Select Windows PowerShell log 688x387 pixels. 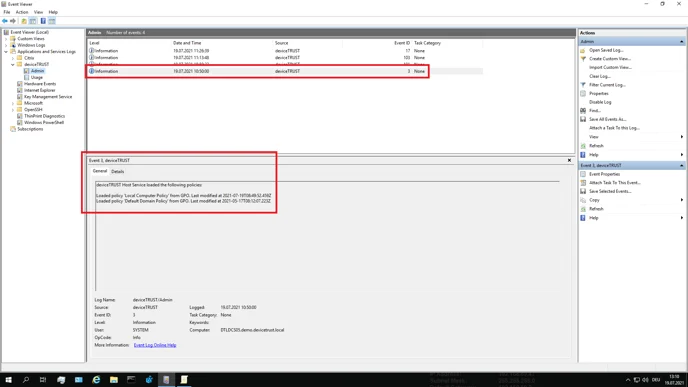tap(44, 123)
